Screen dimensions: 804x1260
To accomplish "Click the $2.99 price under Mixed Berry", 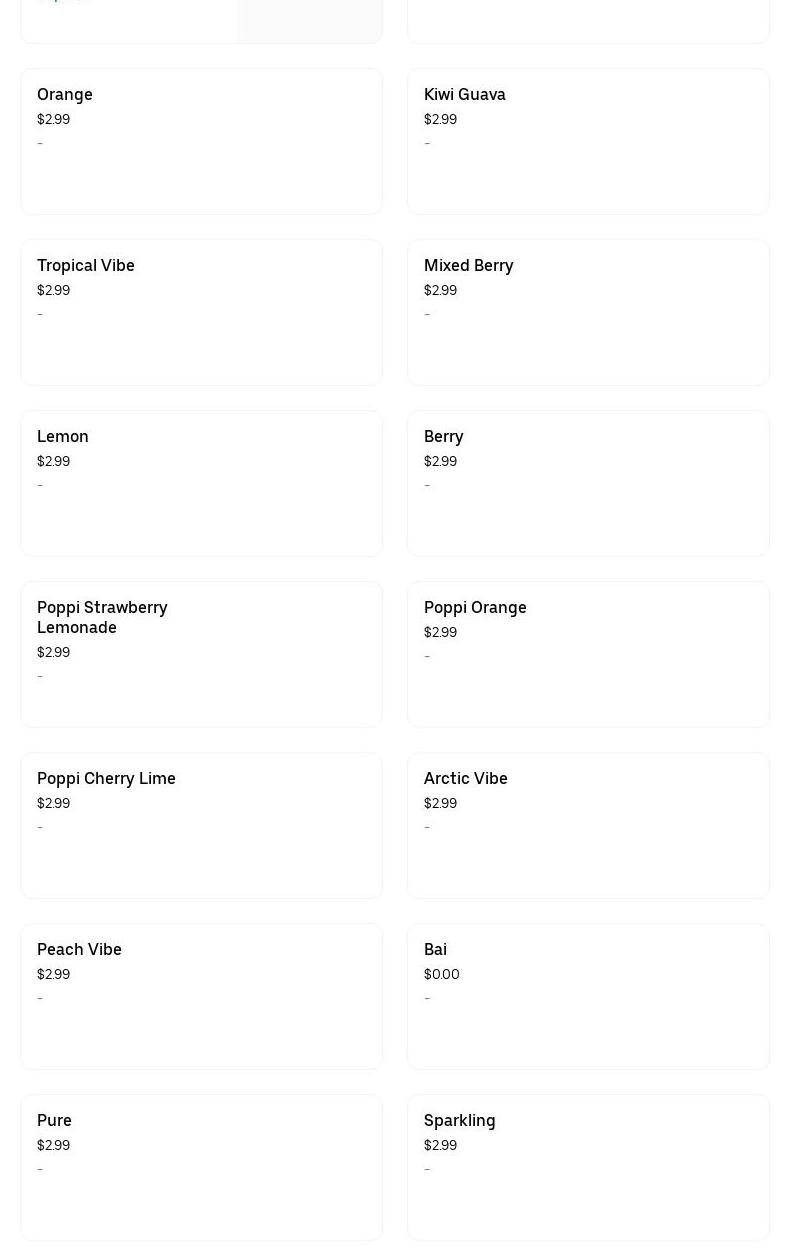I will tap(440, 290).
